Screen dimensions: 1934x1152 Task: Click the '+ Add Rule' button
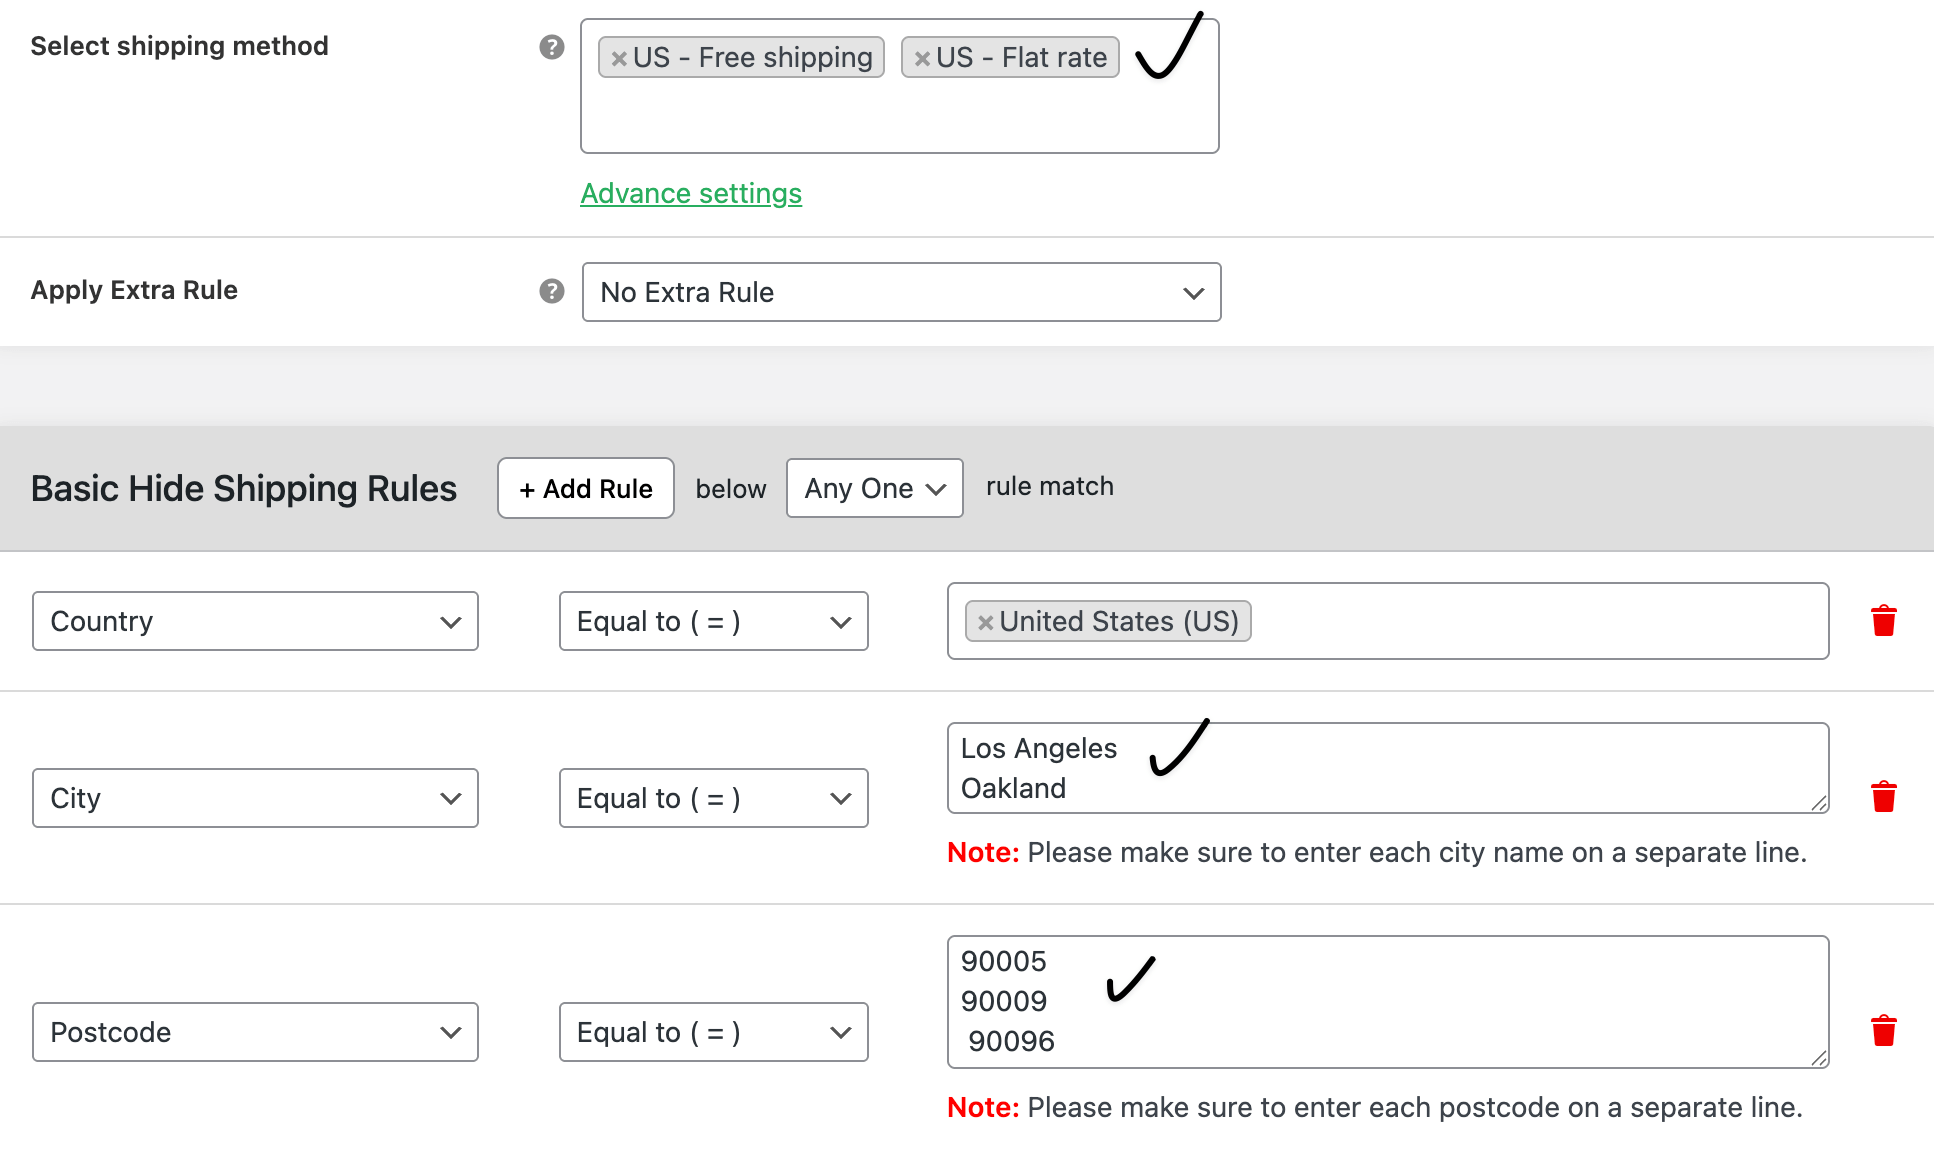[585, 488]
